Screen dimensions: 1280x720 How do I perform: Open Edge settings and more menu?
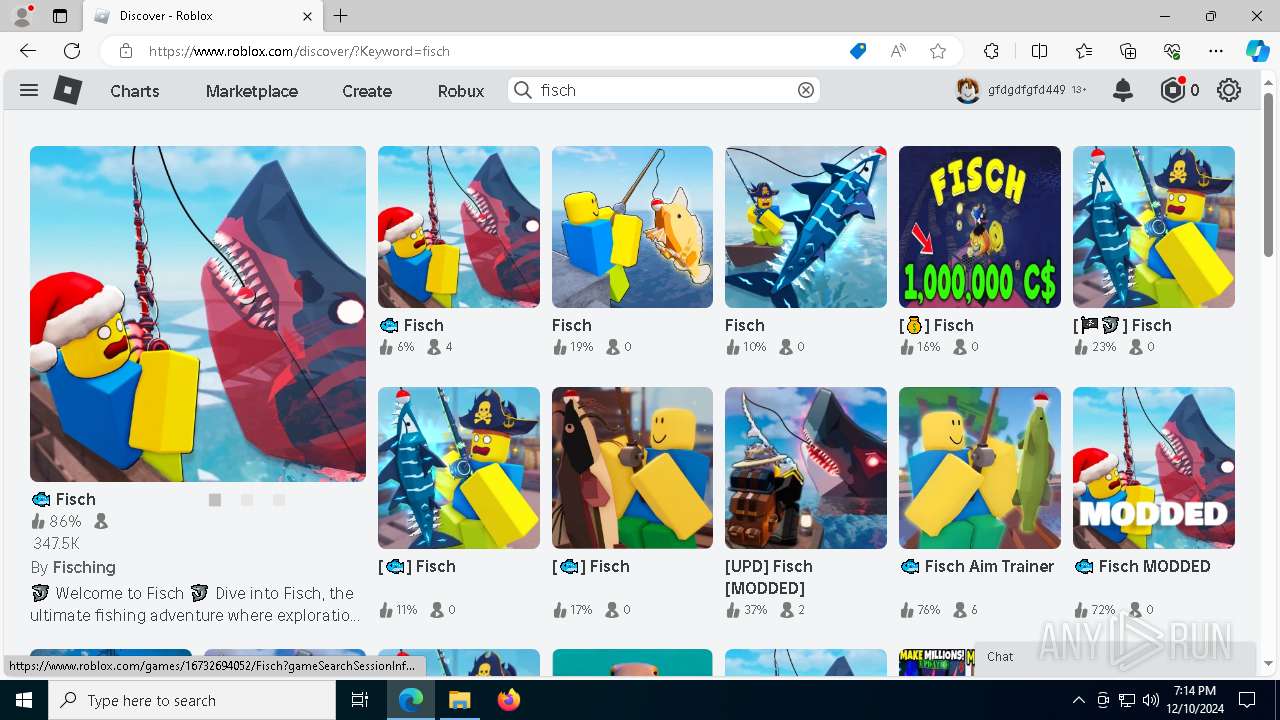click(1216, 51)
